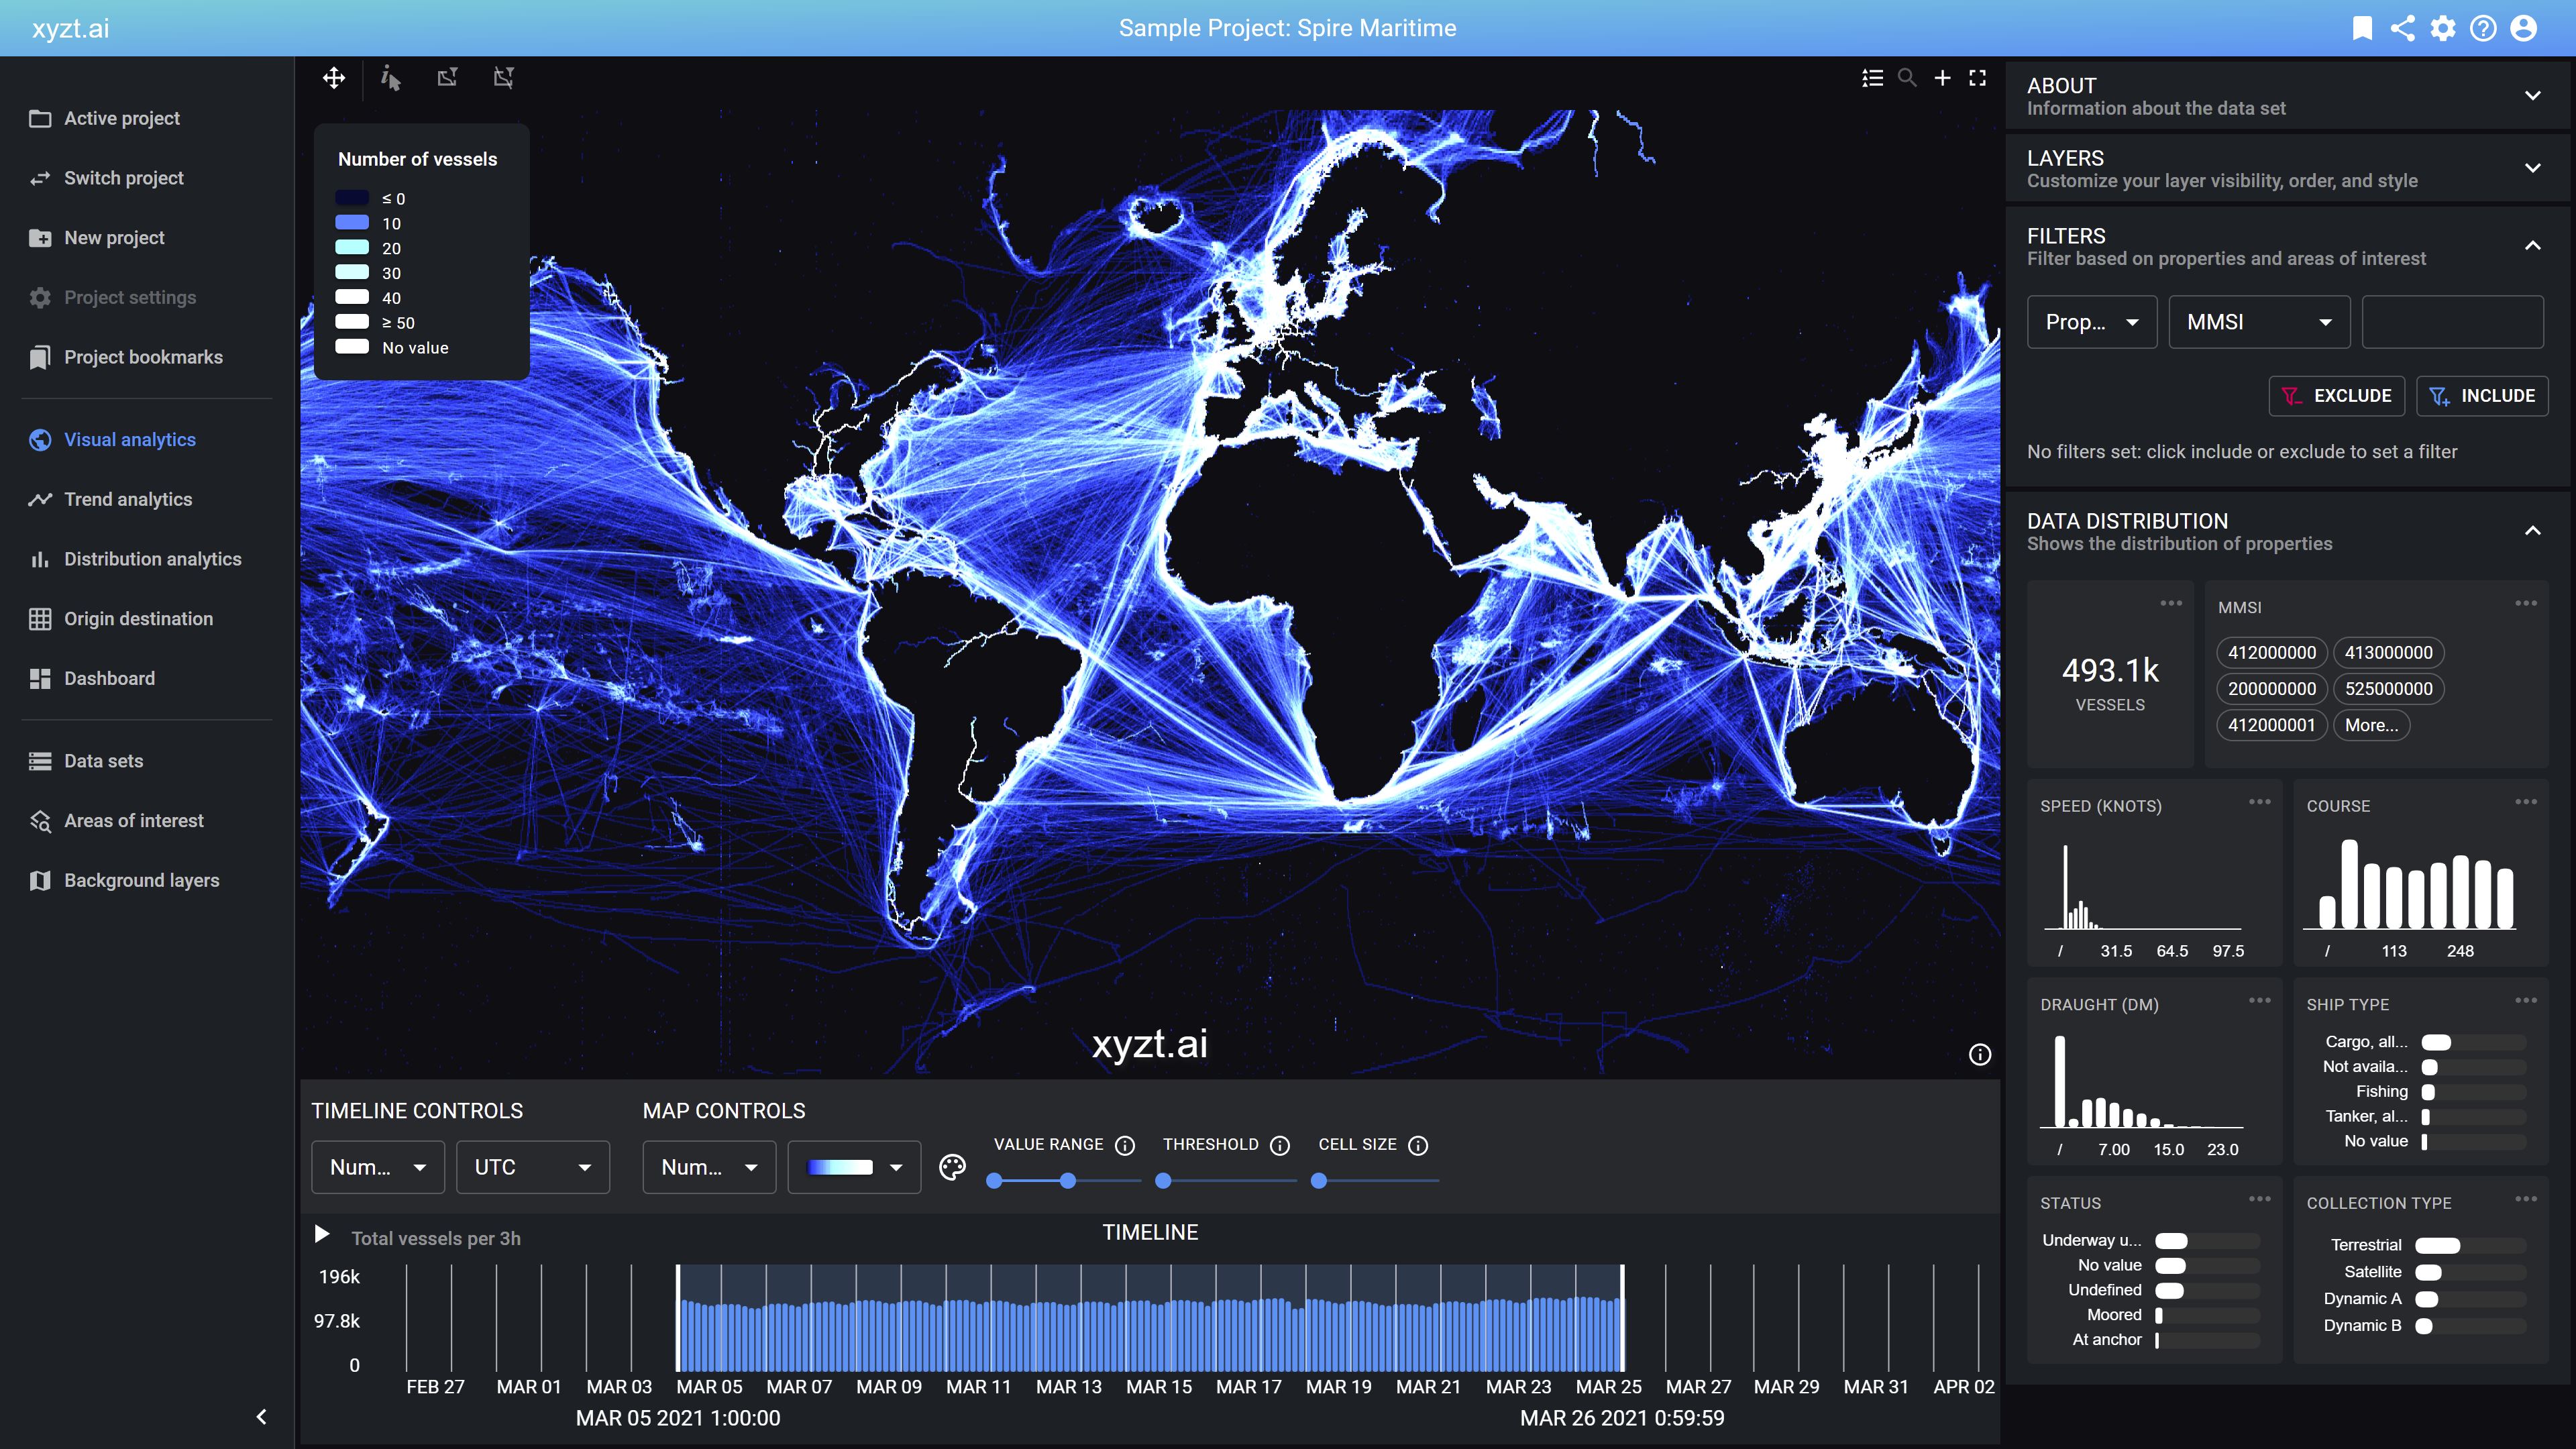Click the filter value input field
This screenshot has width=2576, height=1449.
2452,322
